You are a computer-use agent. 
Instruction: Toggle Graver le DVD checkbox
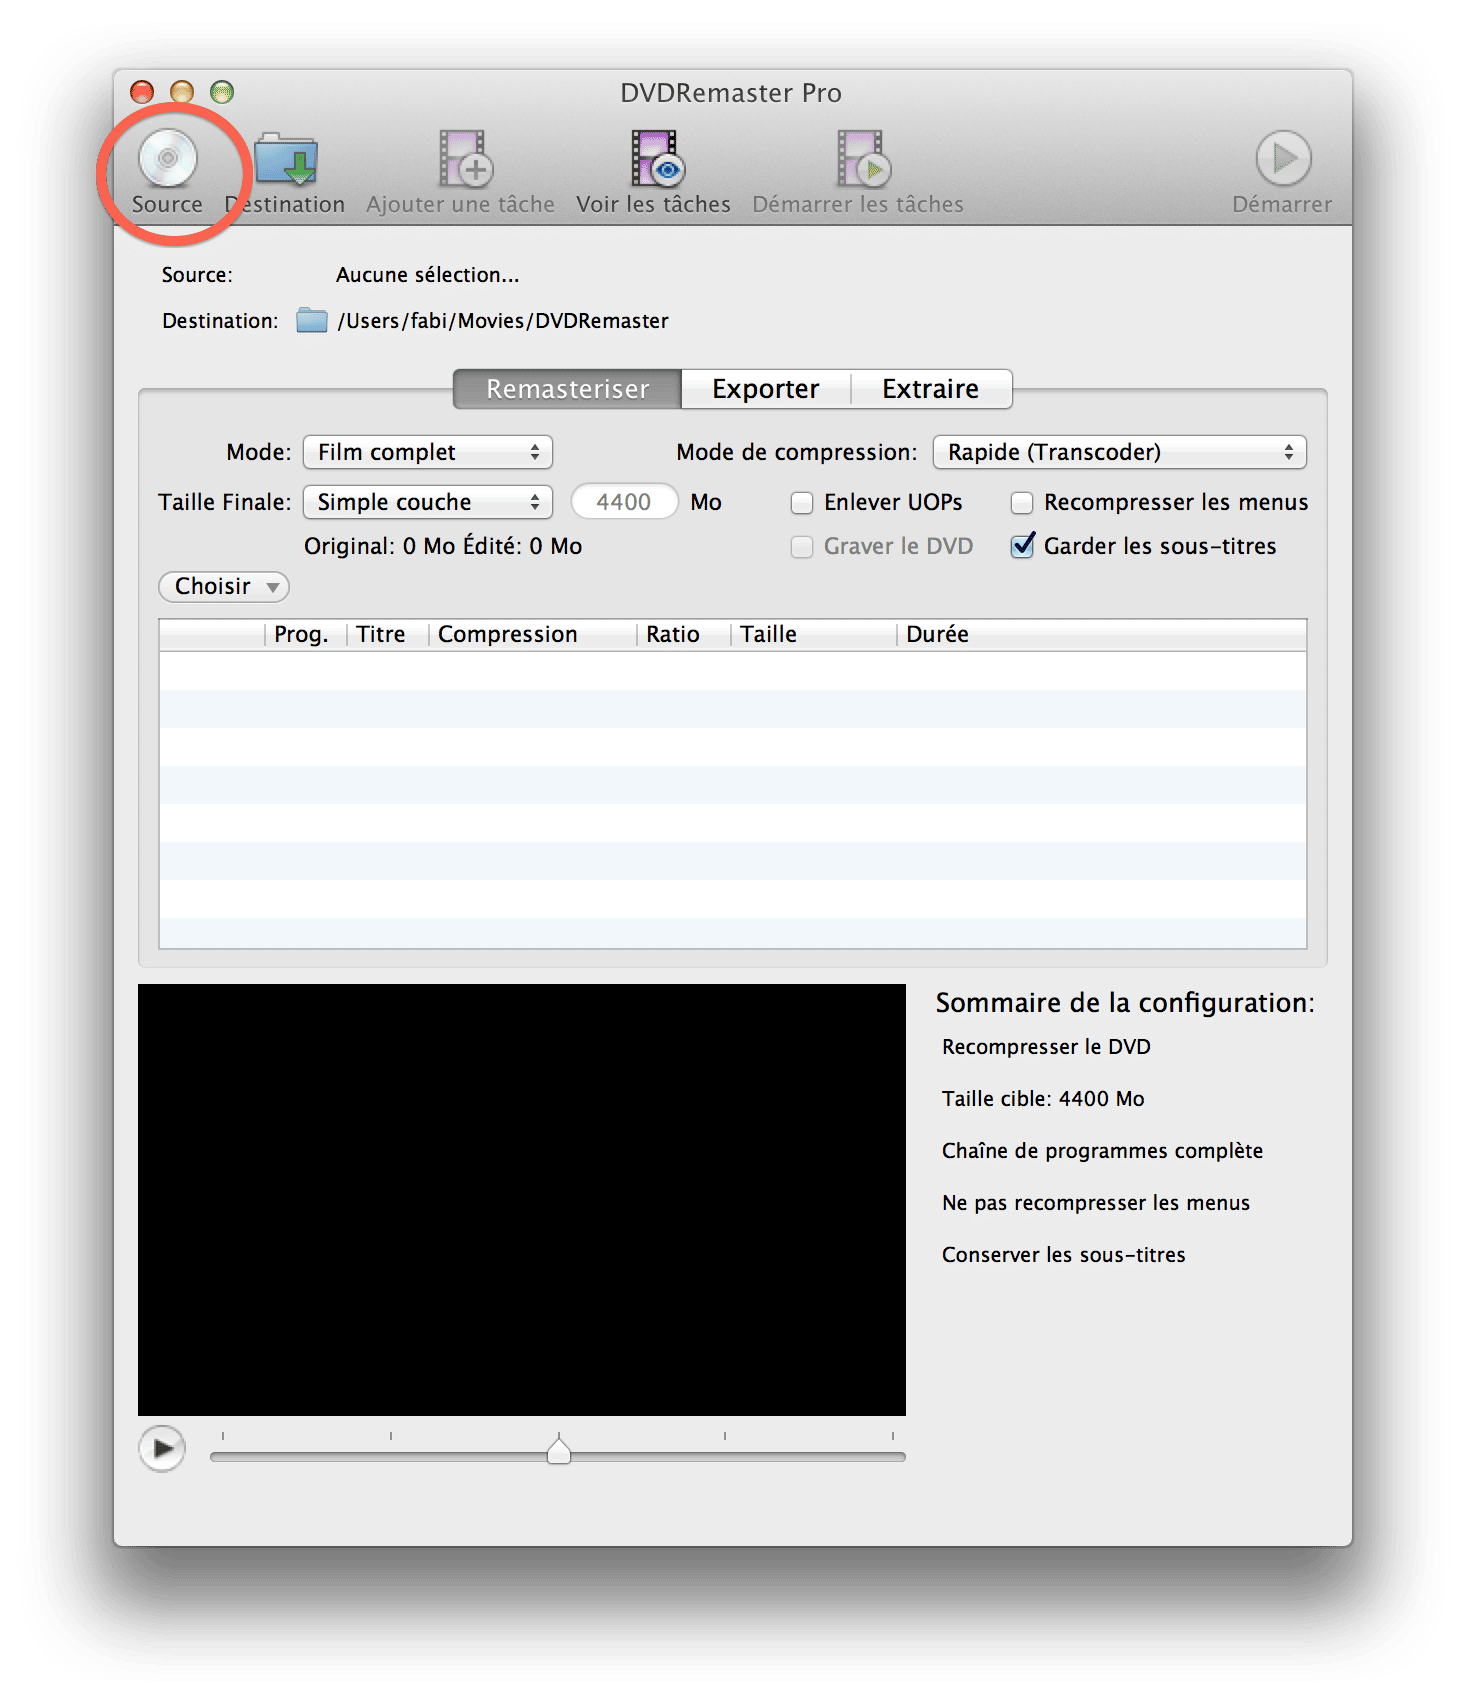tap(802, 547)
